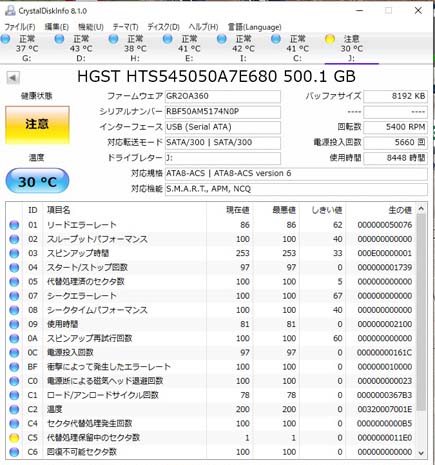Click the power-on hours field 8448 時間
This screenshot has width=435, height=465.
(x=395, y=158)
